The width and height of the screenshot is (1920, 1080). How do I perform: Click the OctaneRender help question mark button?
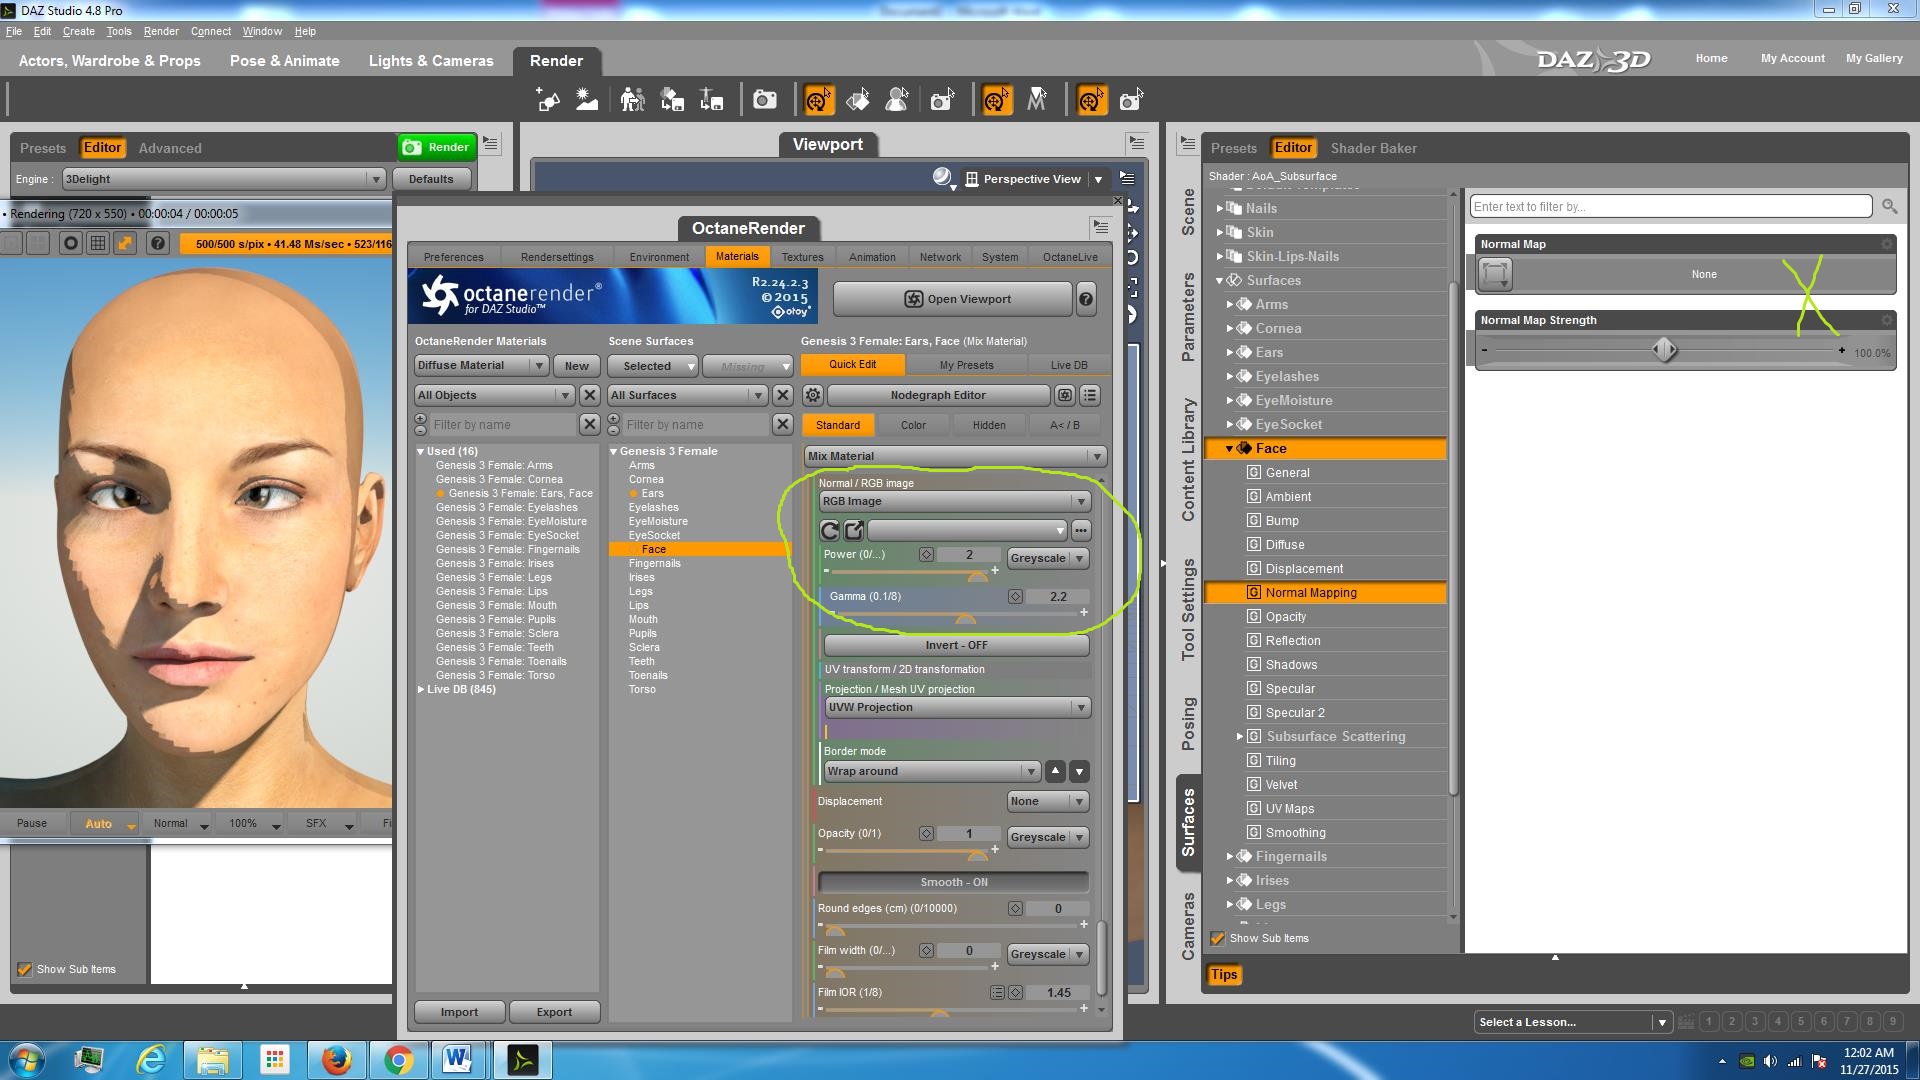(x=1085, y=299)
